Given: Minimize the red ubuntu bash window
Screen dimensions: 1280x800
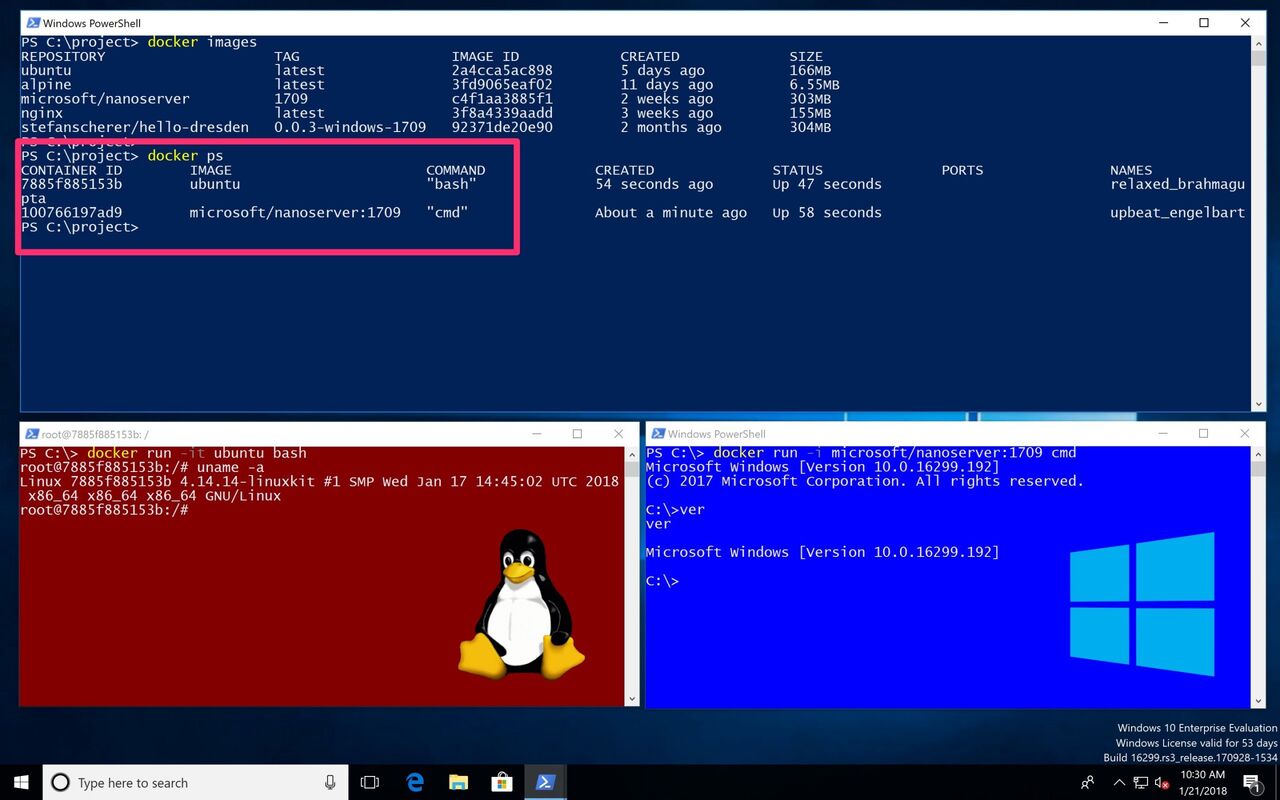Looking at the screenshot, I should (x=537, y=434).
